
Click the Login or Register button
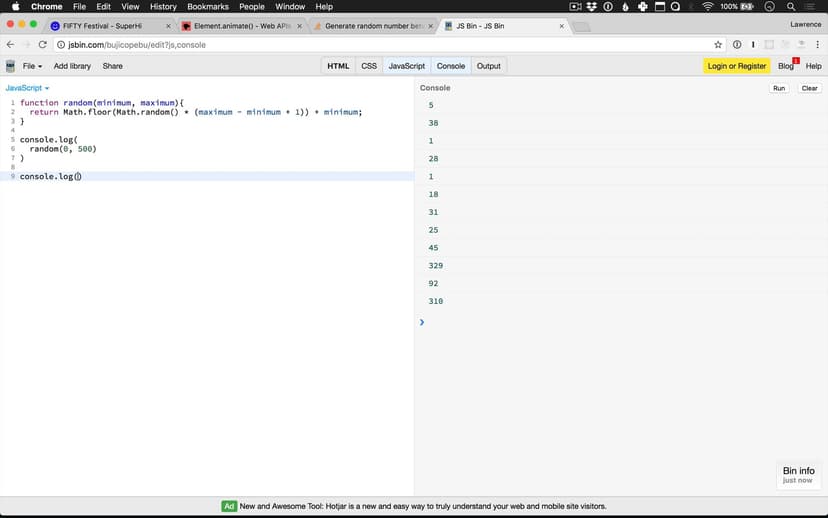pos(736,66)
